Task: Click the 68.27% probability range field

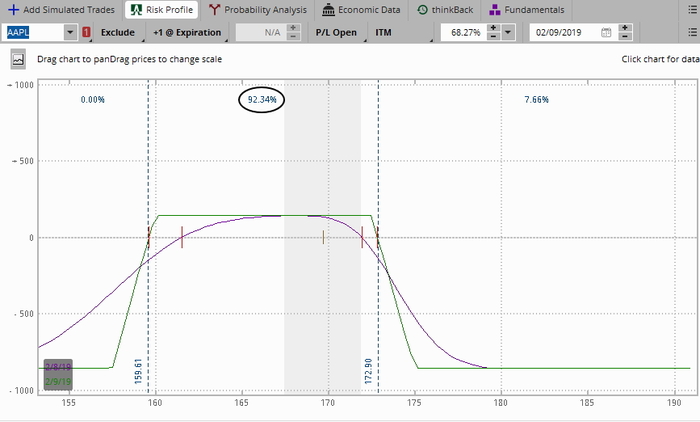Action: point(463,33)
